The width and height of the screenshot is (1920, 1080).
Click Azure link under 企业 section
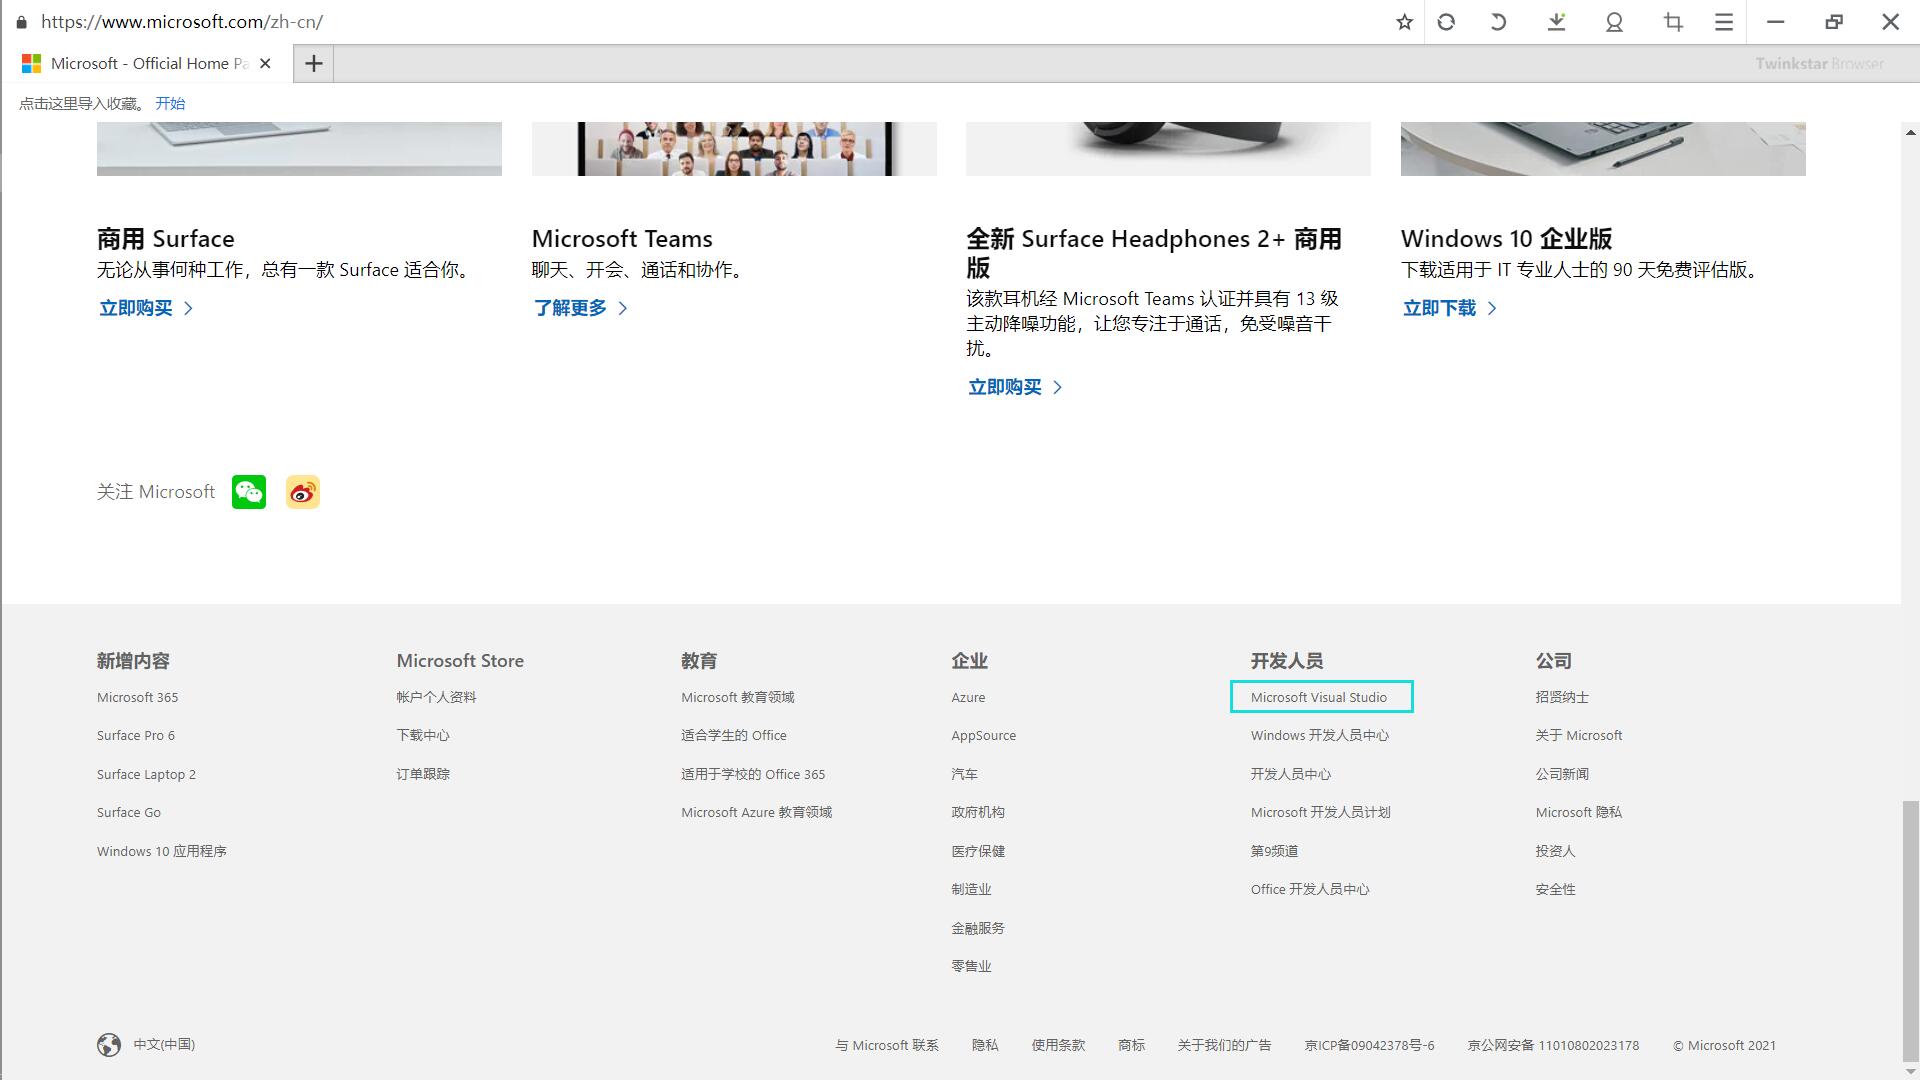click(x=969, y=696)
